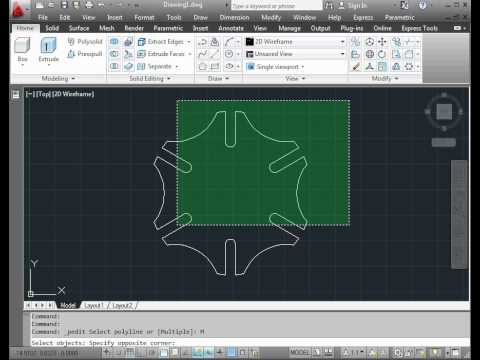Toggle MODEL space button in status bar
Viewport: 480px width, 360px height.
300,352
